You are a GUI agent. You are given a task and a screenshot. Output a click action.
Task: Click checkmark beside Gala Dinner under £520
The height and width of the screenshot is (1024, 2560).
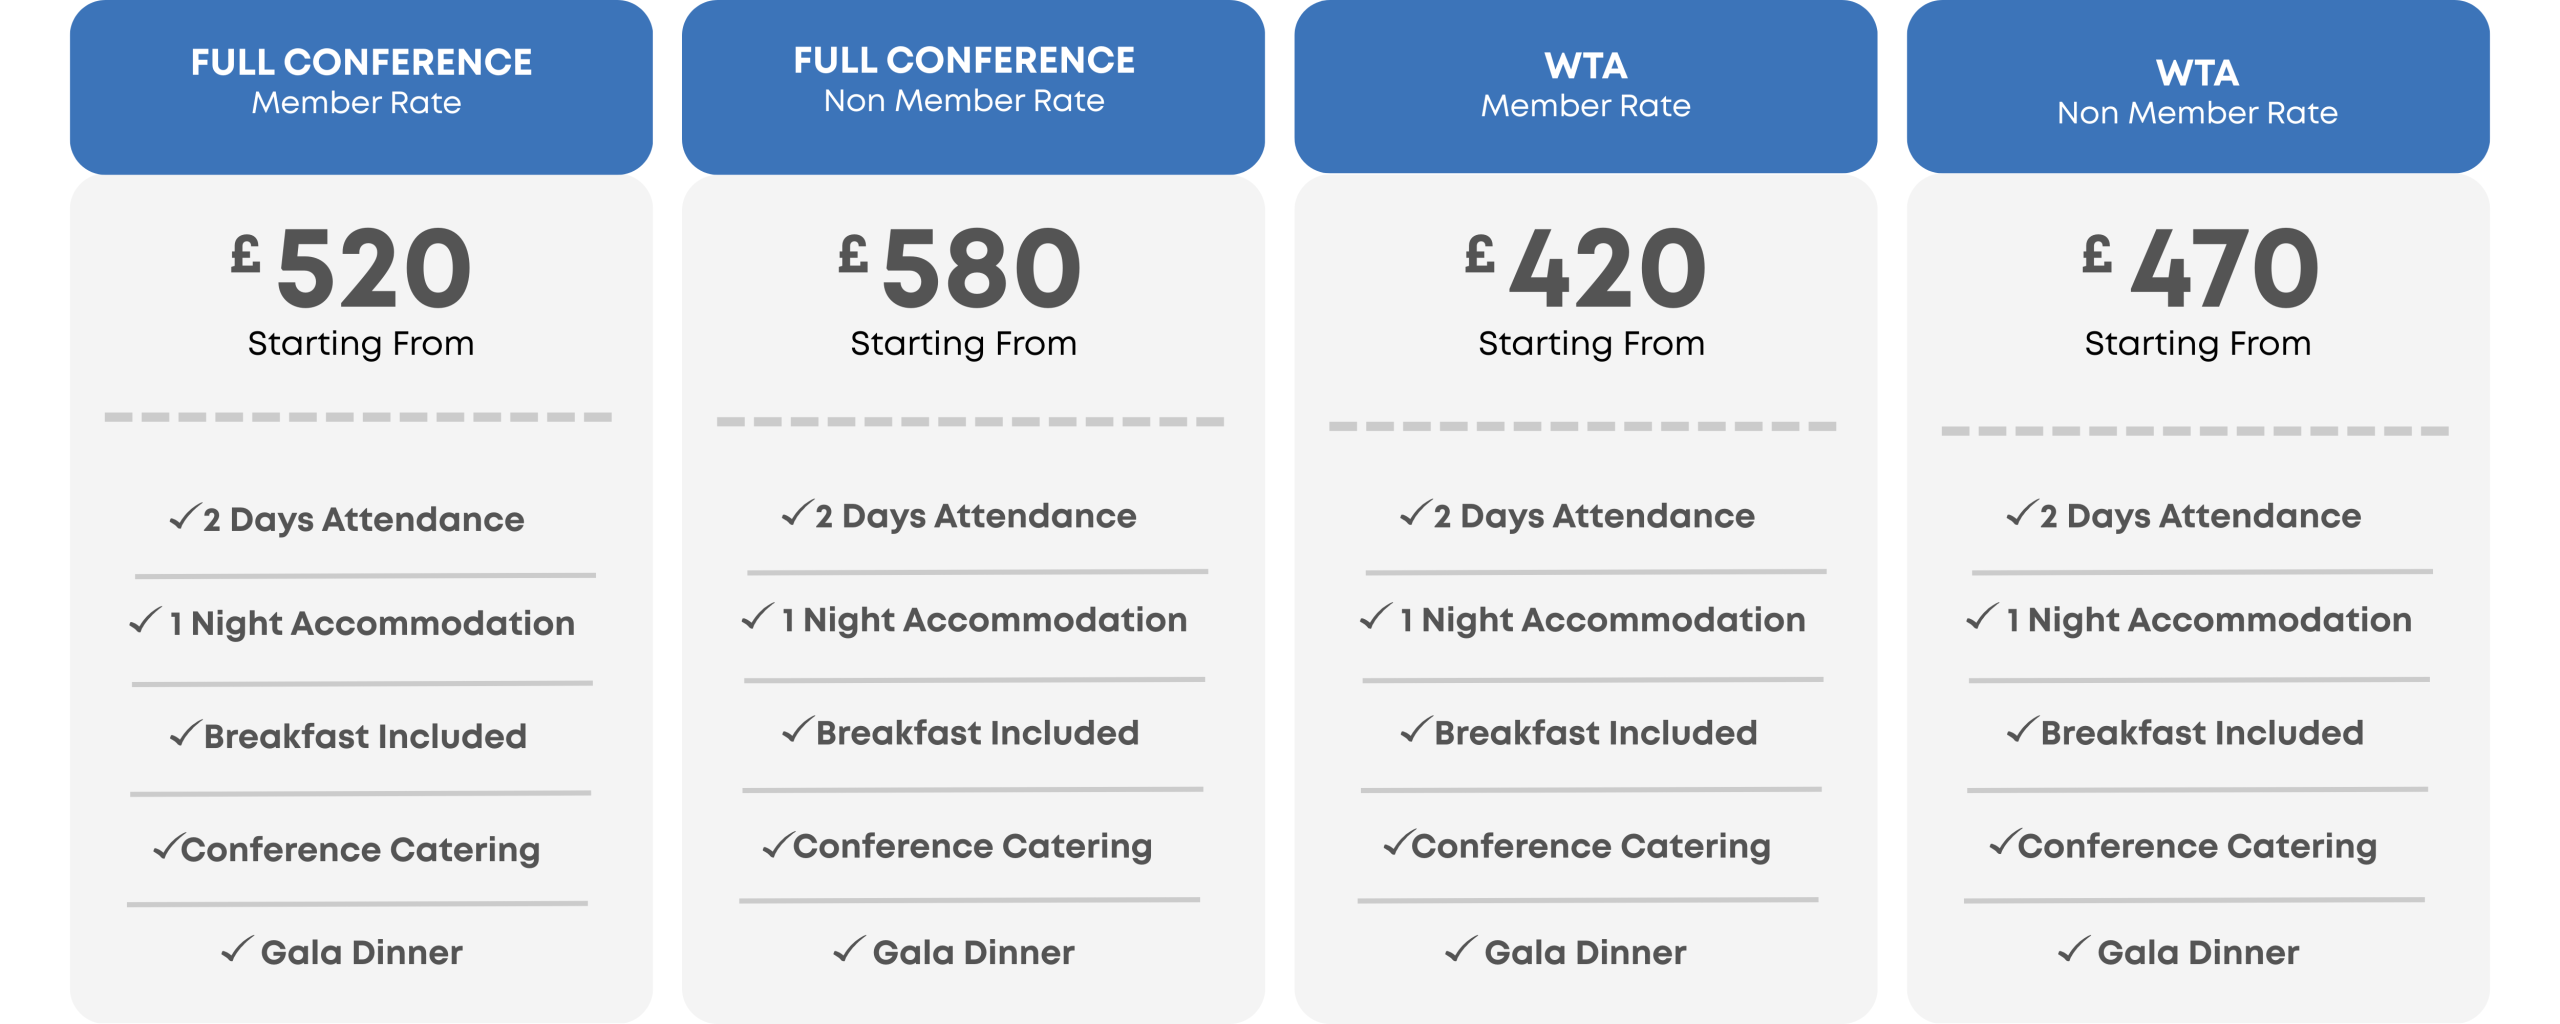pos(237,948)
